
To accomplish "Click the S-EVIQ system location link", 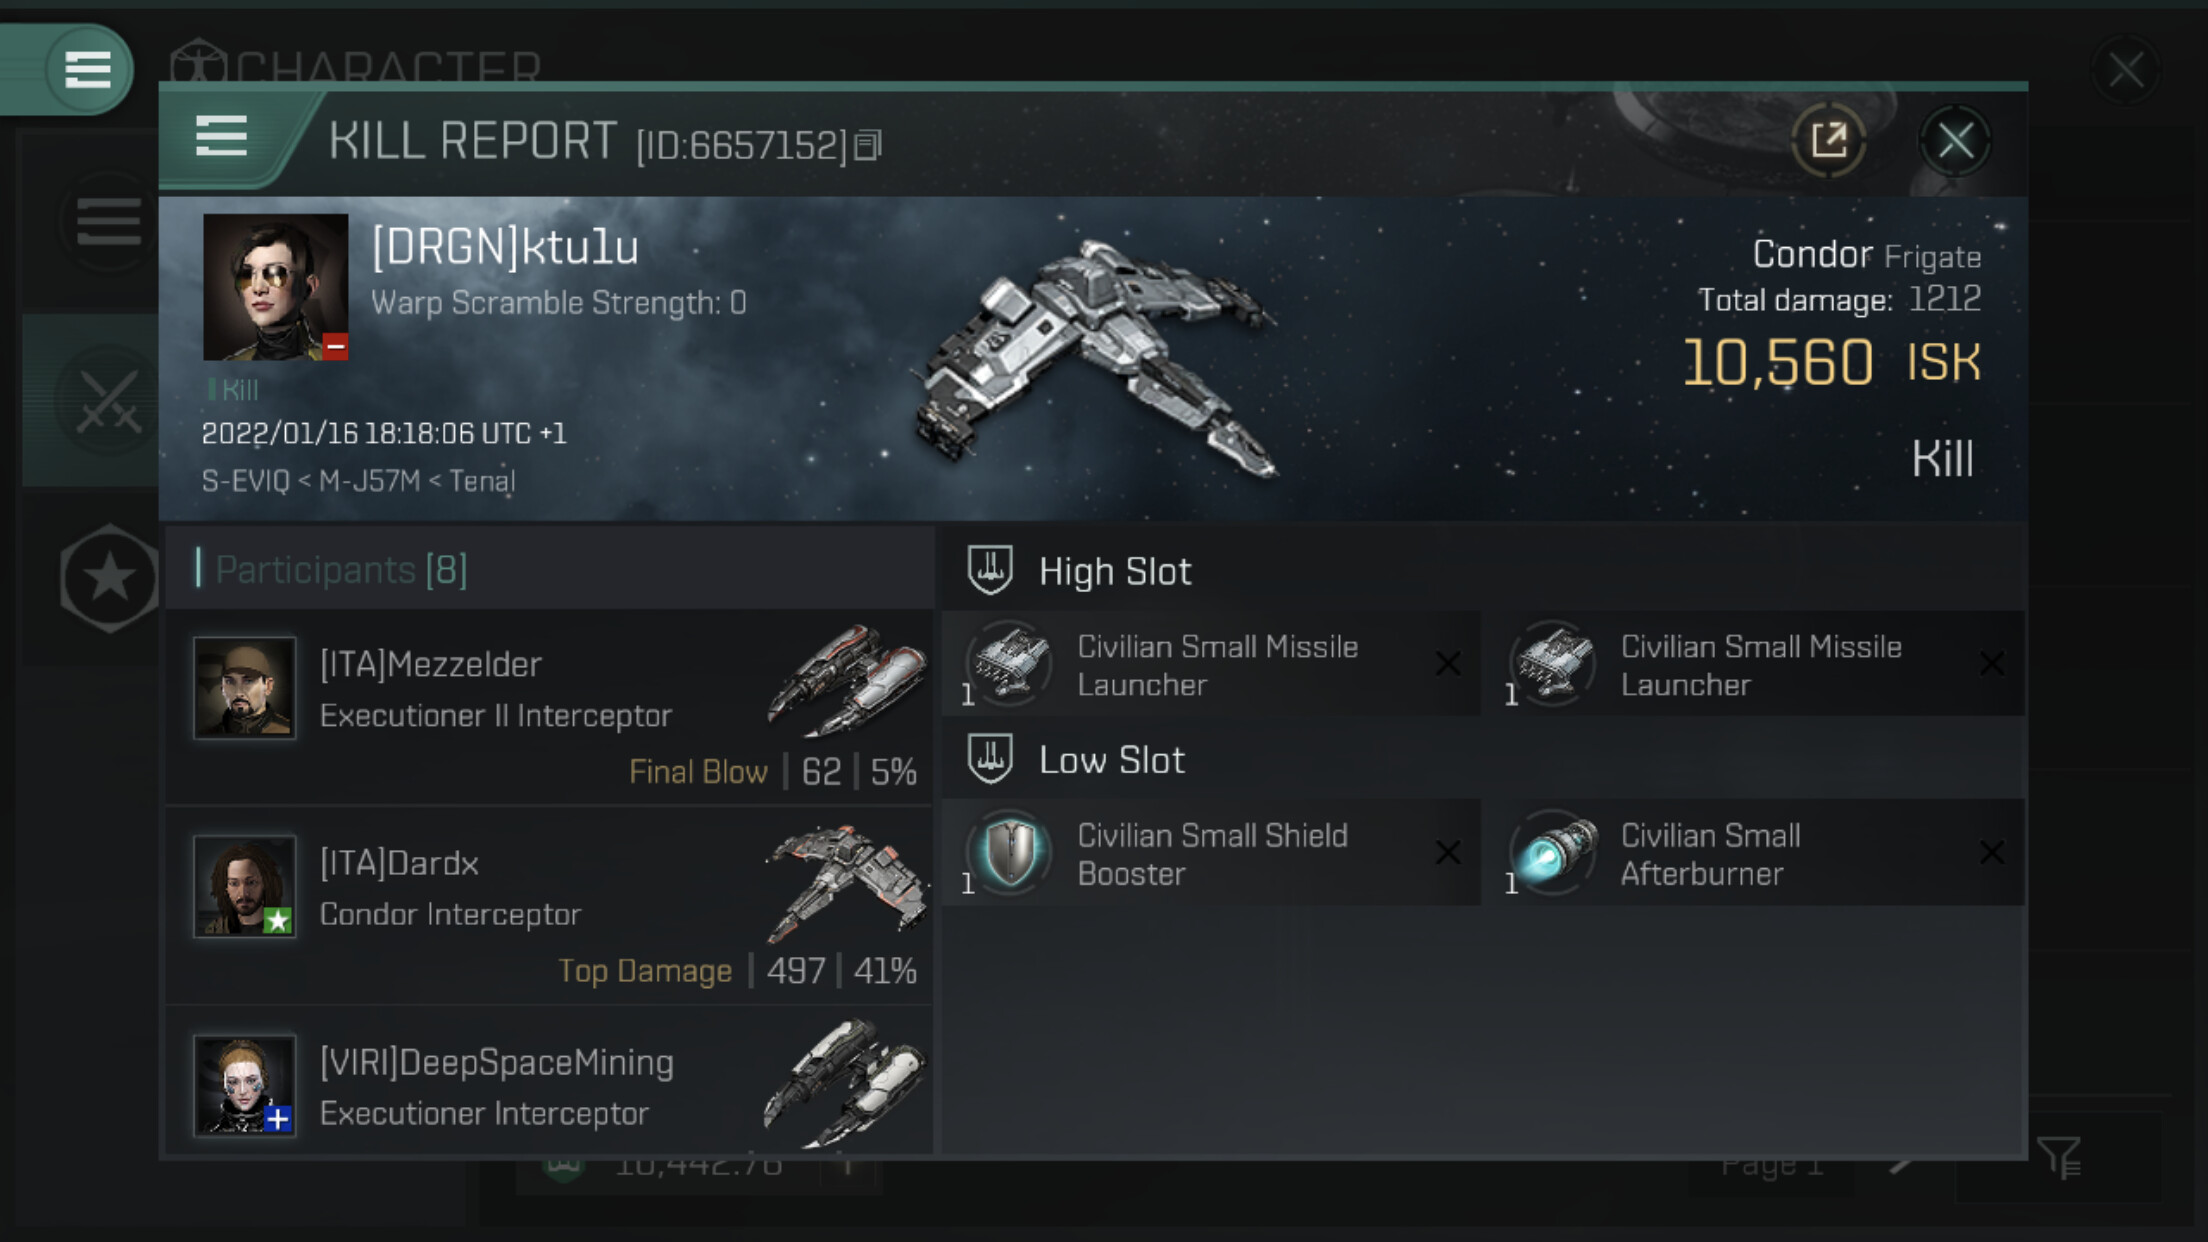I will click(245, 481).
